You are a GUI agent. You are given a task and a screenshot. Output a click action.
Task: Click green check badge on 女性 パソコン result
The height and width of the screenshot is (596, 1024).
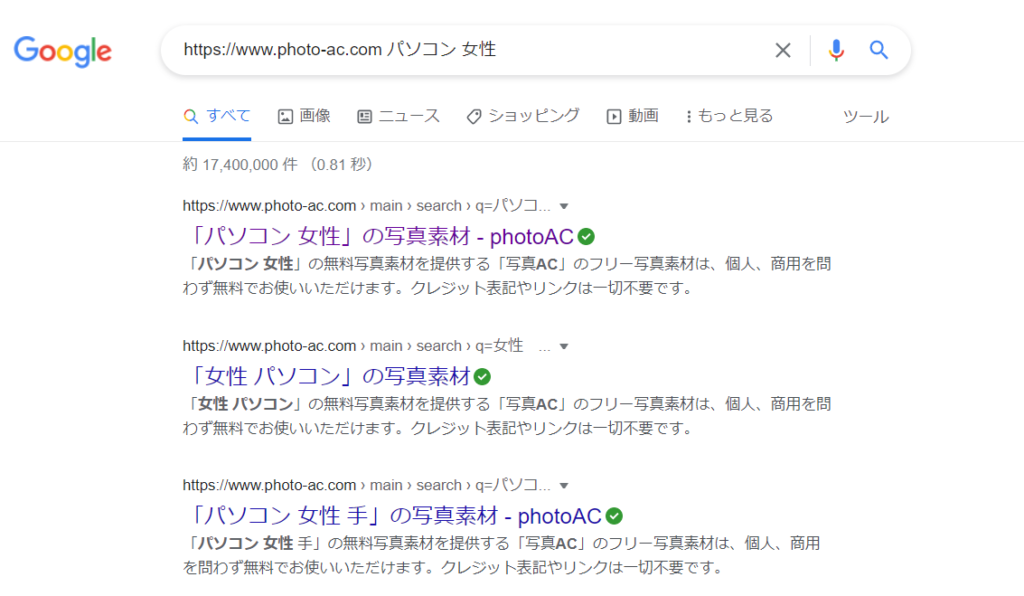click(483, 377)
